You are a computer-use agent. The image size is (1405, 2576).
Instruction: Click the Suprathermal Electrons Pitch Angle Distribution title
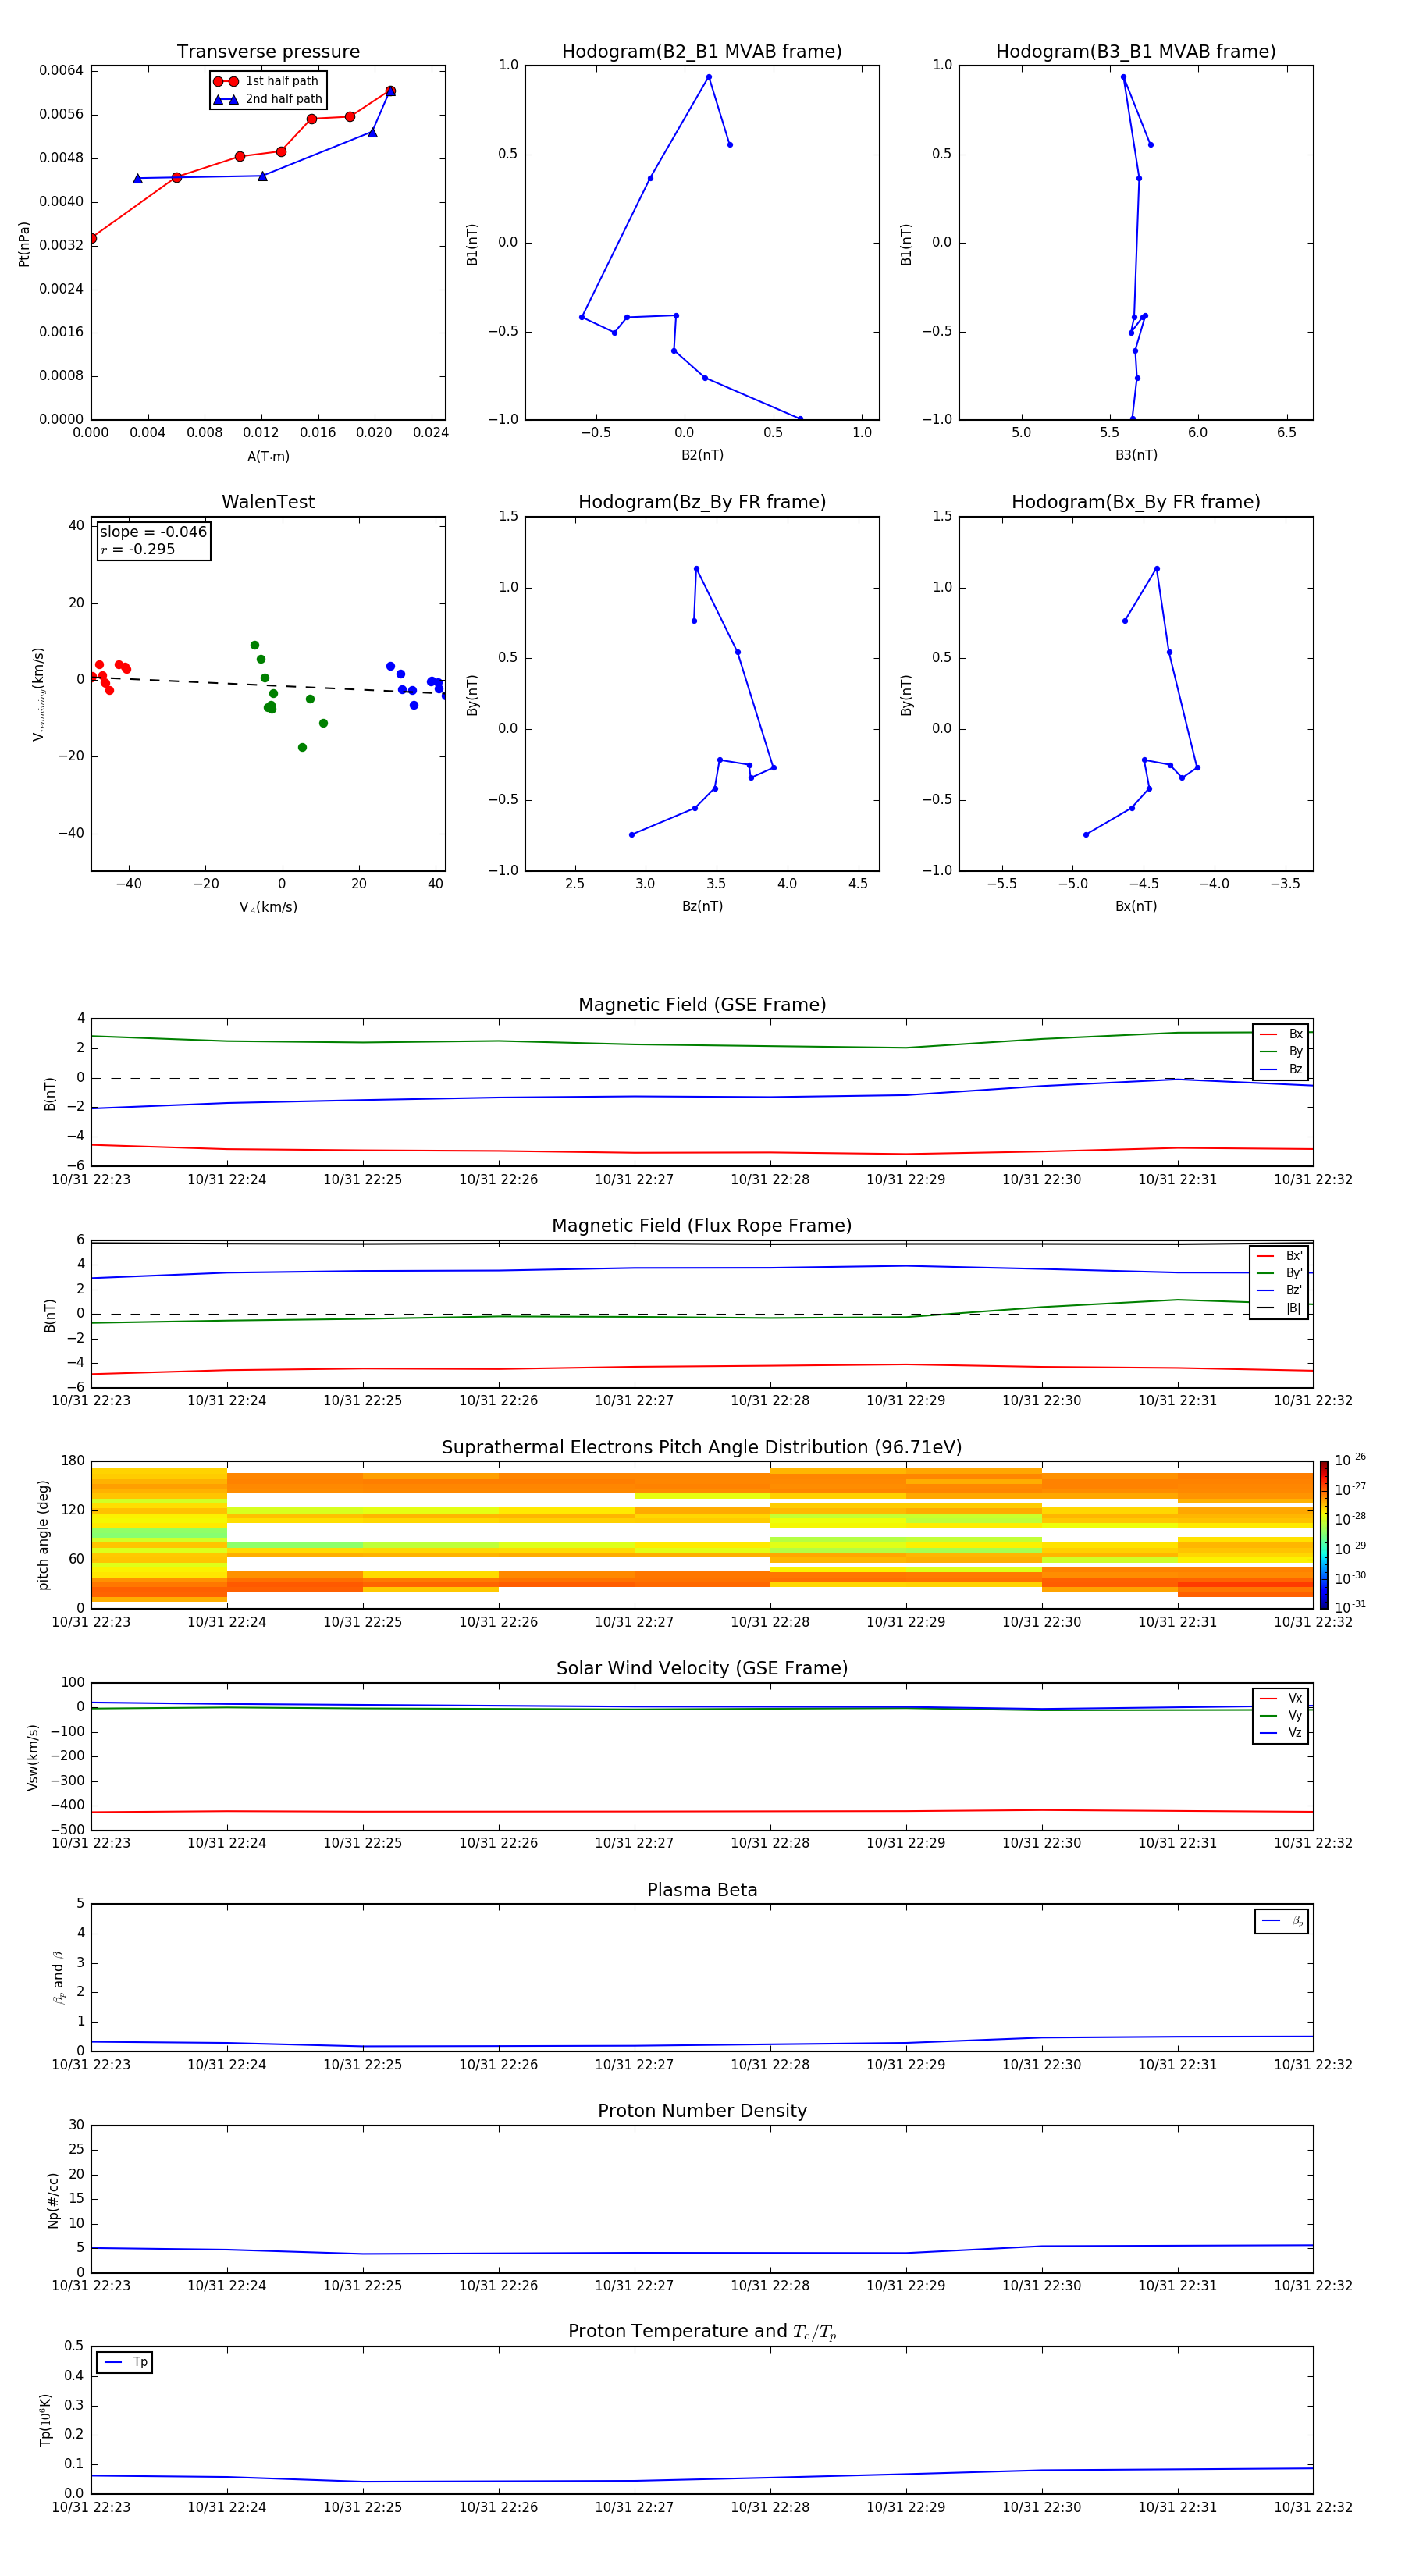point(702,1447)
